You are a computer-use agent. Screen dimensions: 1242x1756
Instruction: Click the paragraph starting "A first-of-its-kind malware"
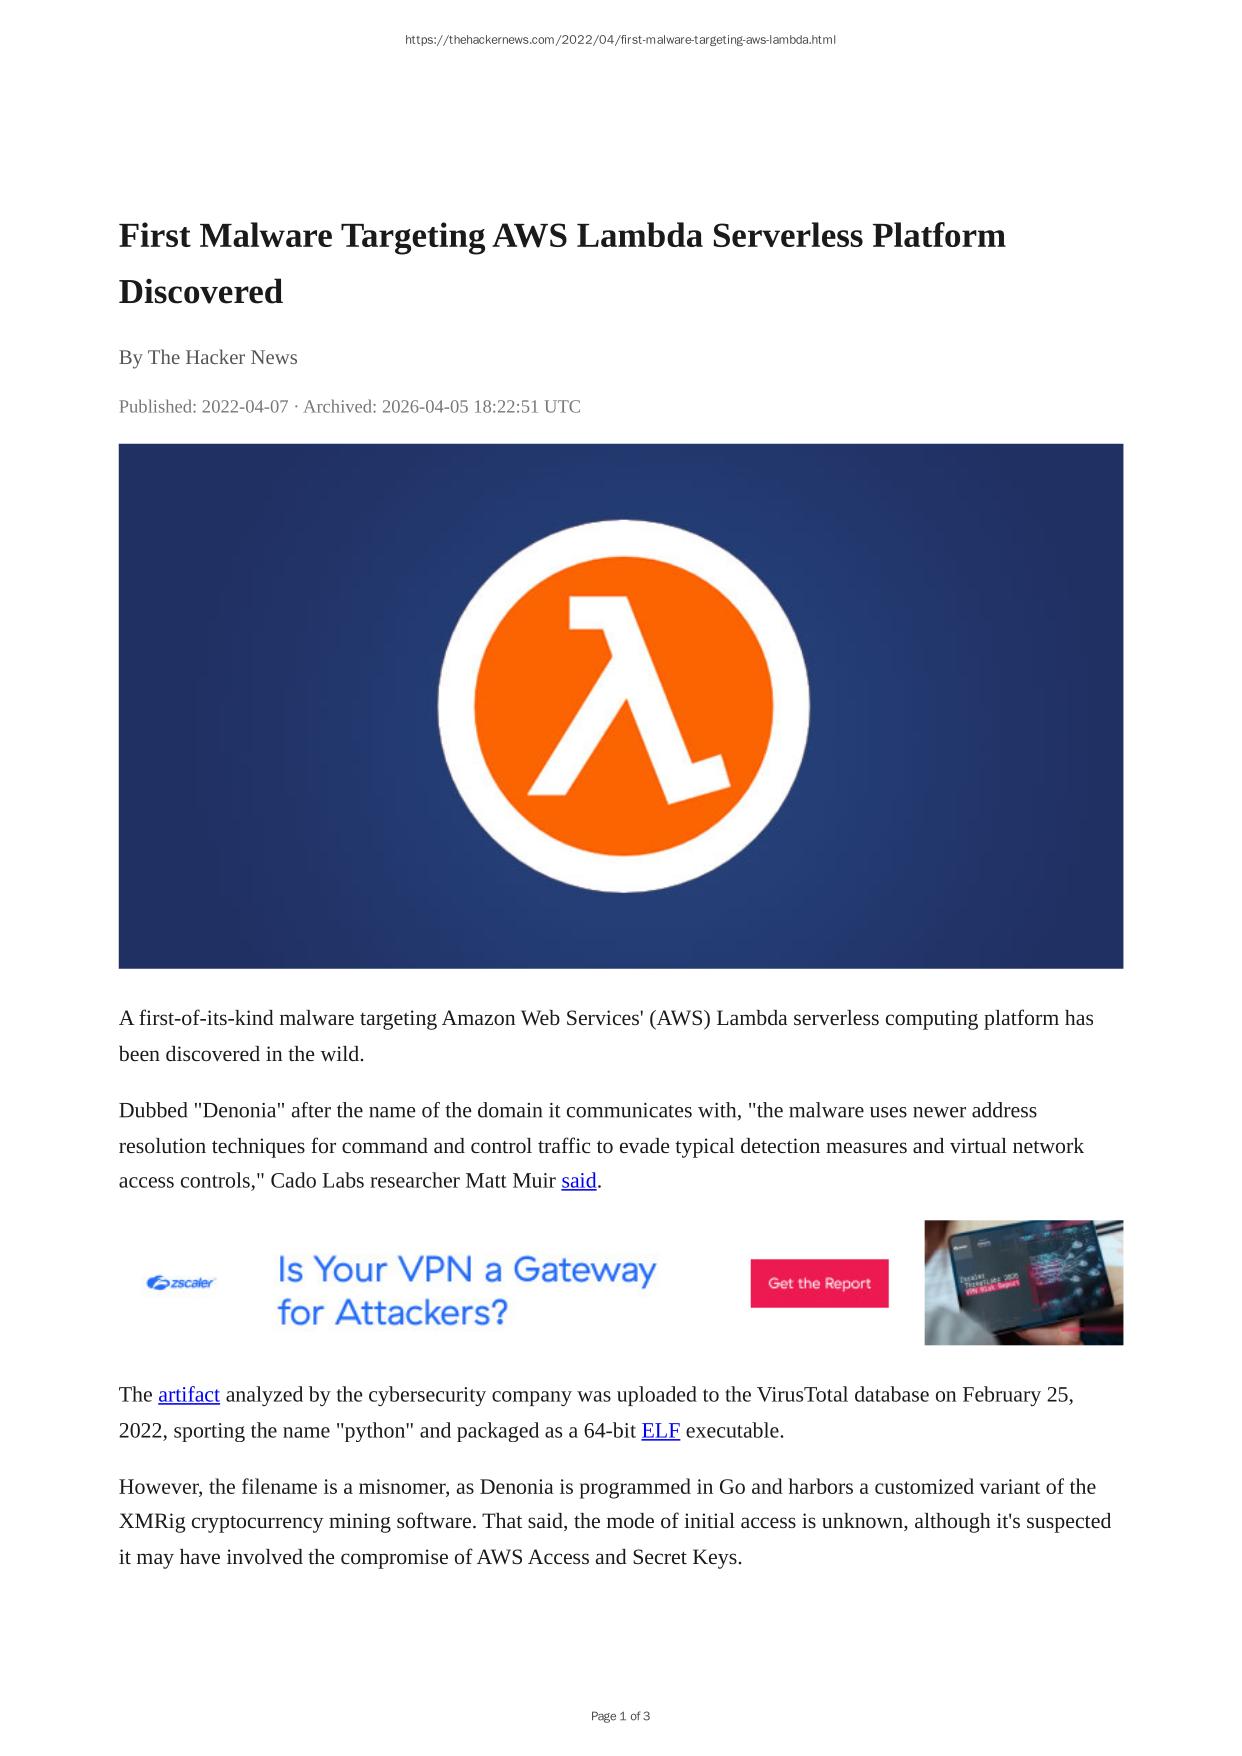pyautogui.click(x=606, y=1036)
